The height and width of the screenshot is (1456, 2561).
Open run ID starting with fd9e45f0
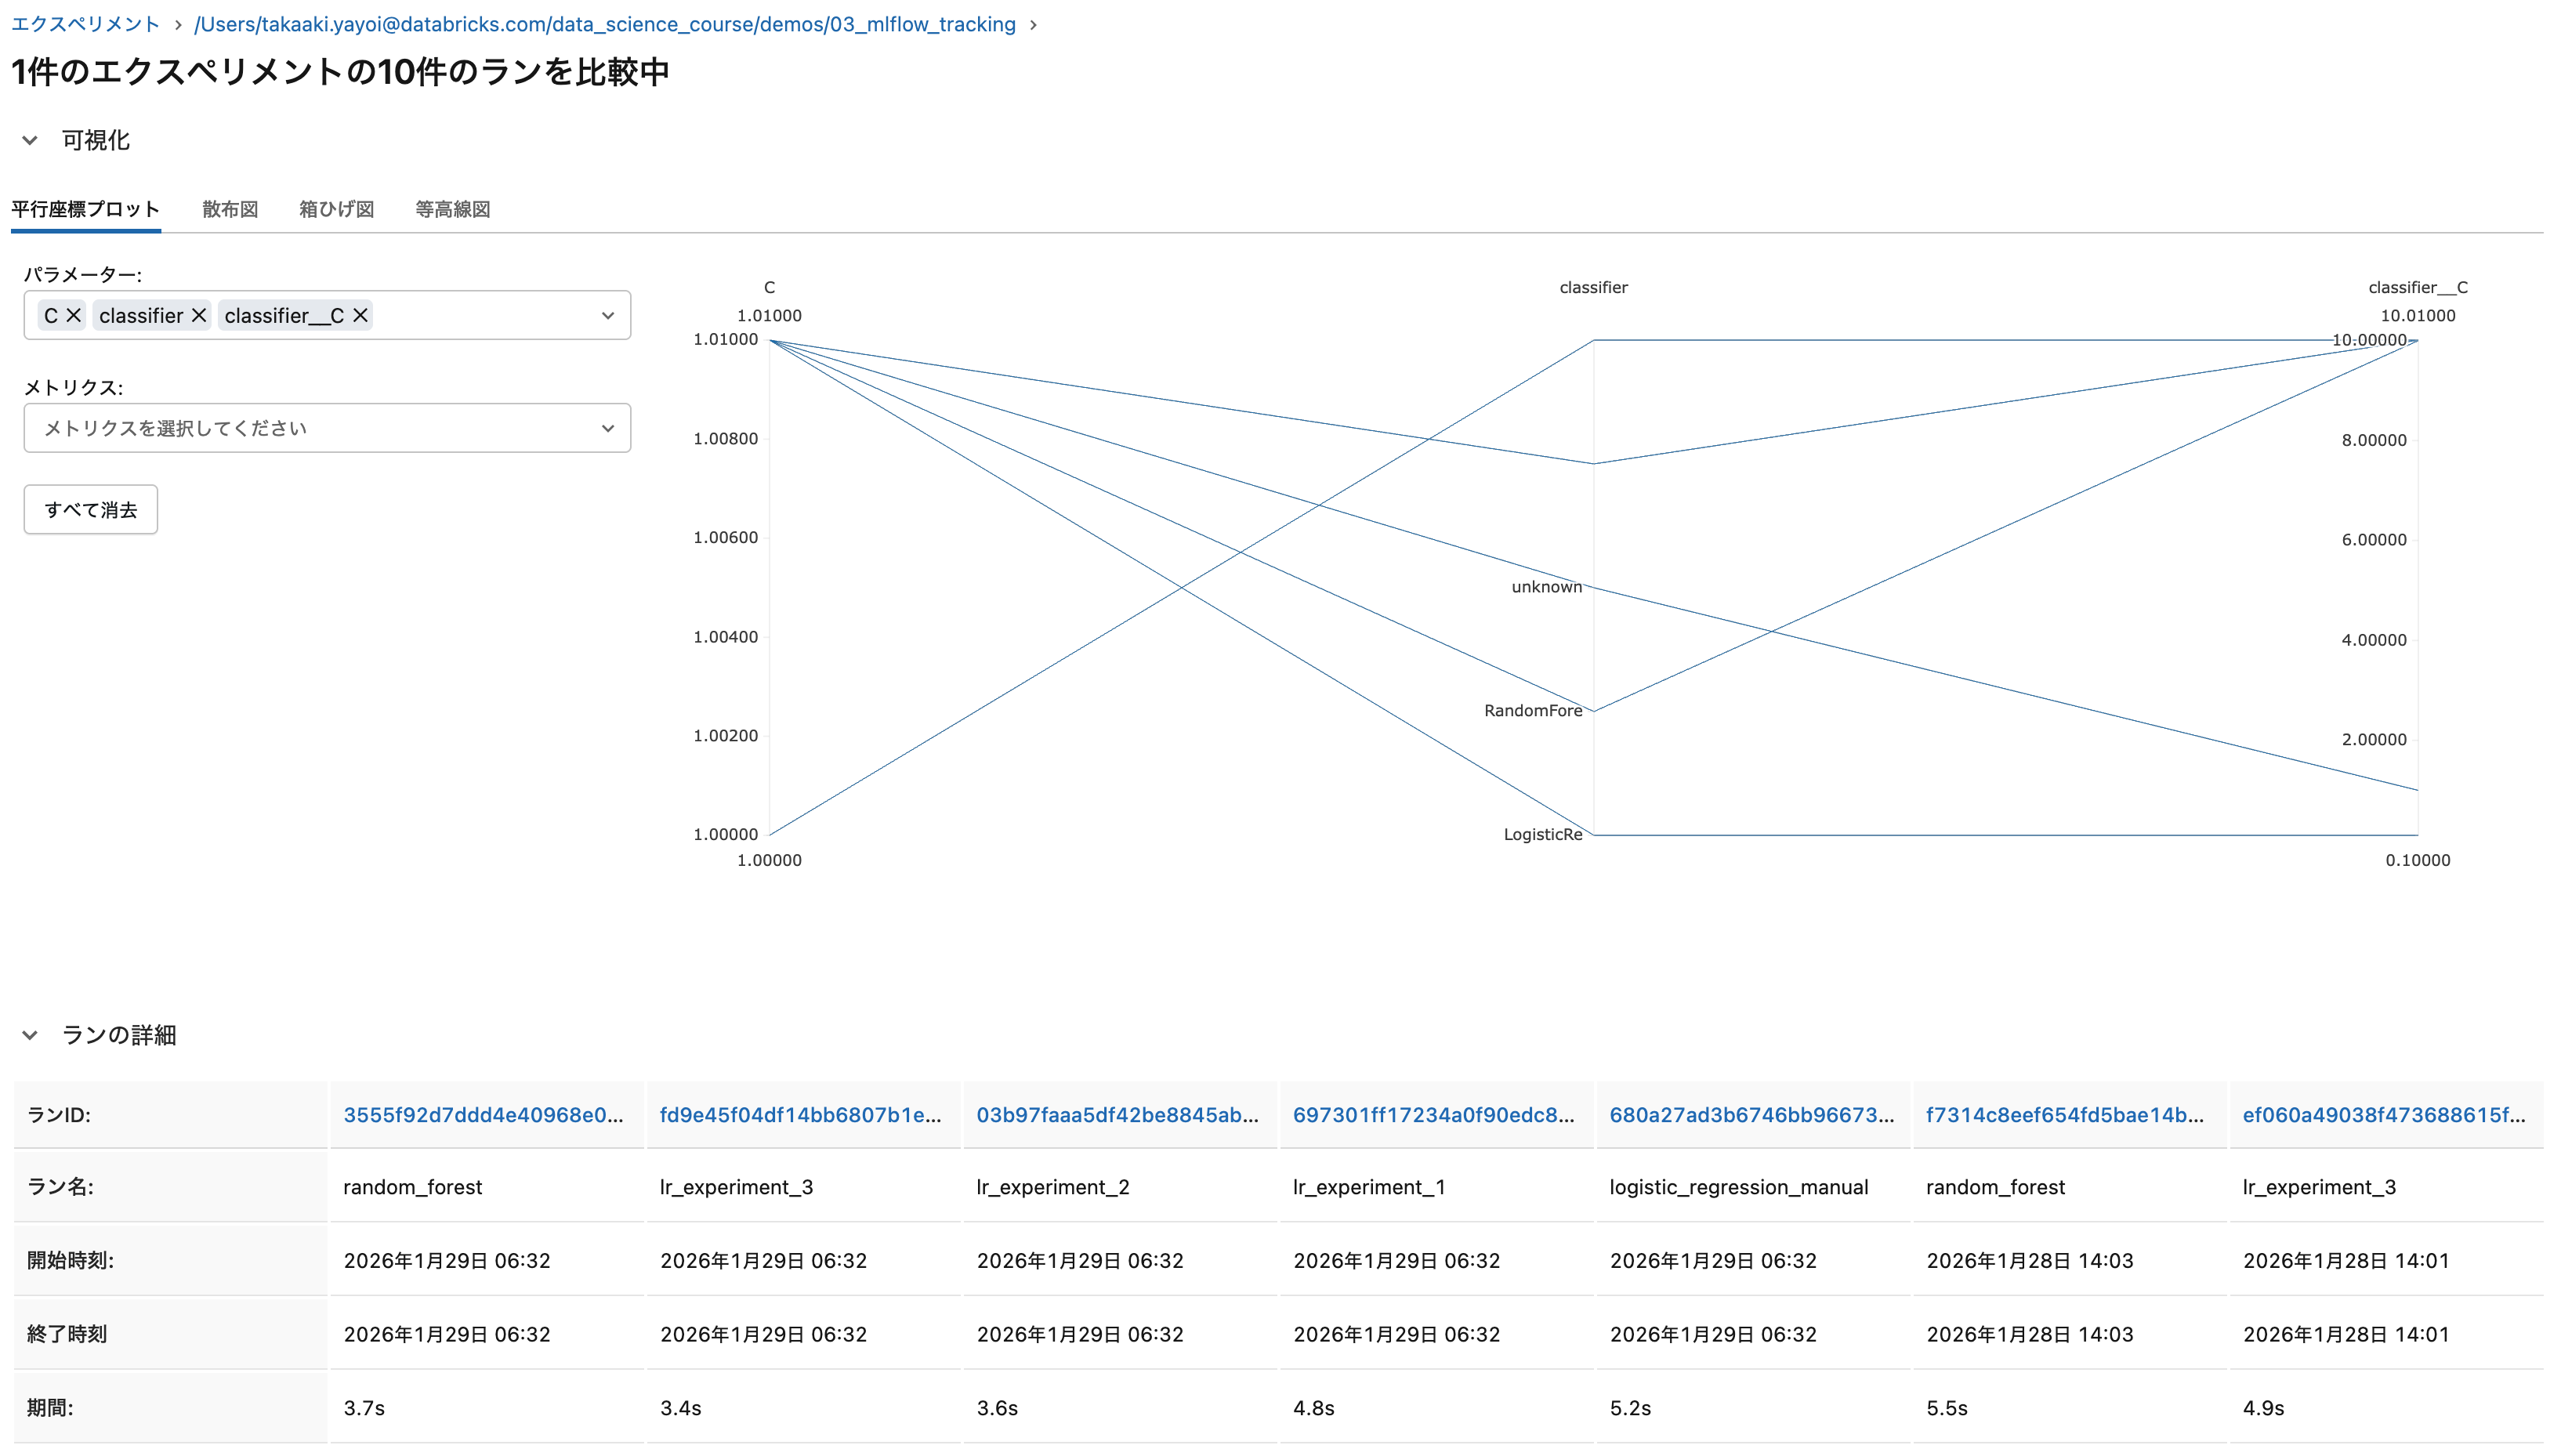click(x=802, y=1114)
